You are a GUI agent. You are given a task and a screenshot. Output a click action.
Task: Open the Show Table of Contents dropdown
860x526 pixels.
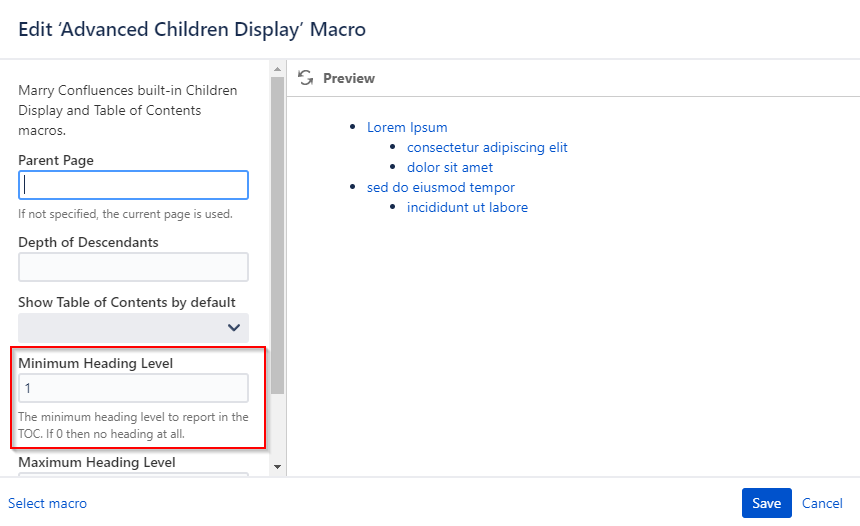click(x=133, y=327)
